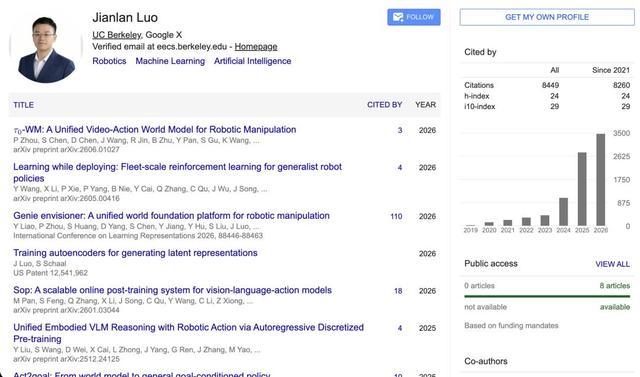The width and height of the screenshot is (640, 377).
Task: Click the Get My Own Profile button
Action: tap(547, 17)
